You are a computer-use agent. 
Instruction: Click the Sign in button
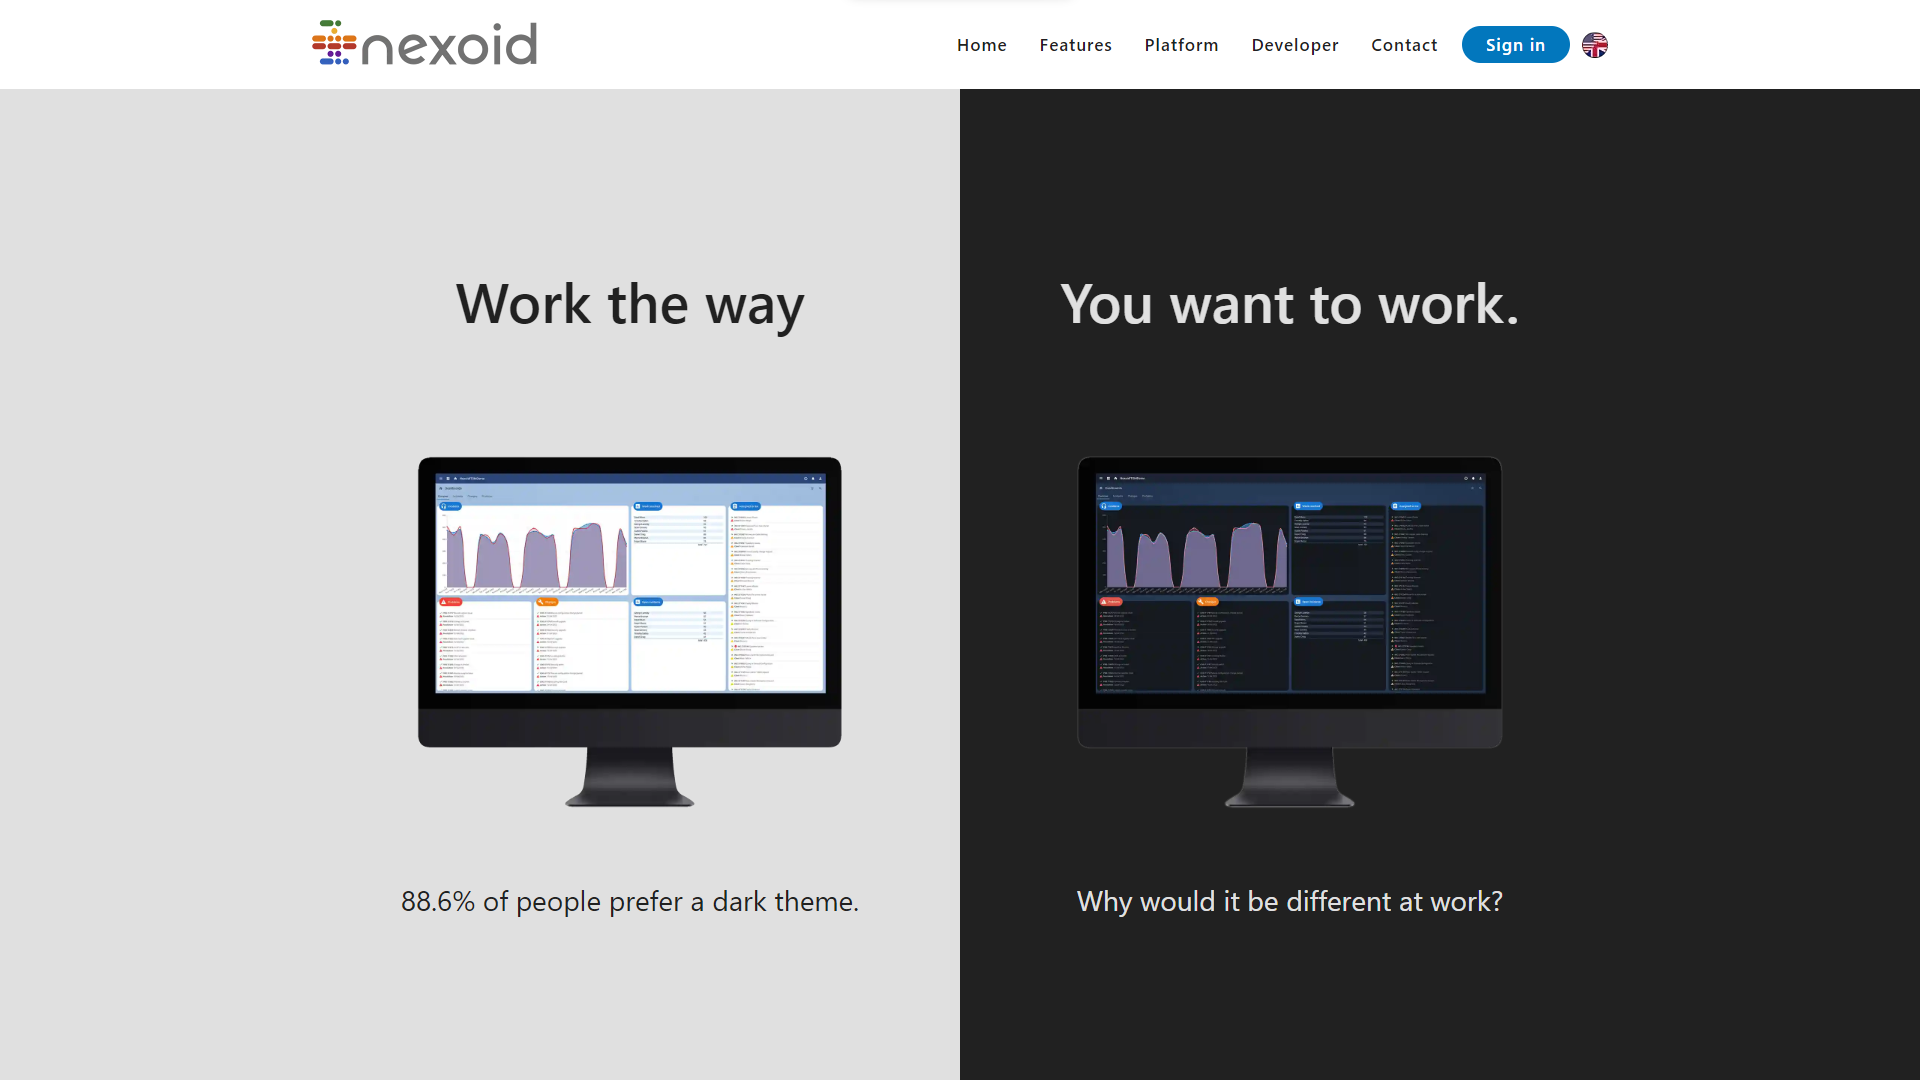1515,44
